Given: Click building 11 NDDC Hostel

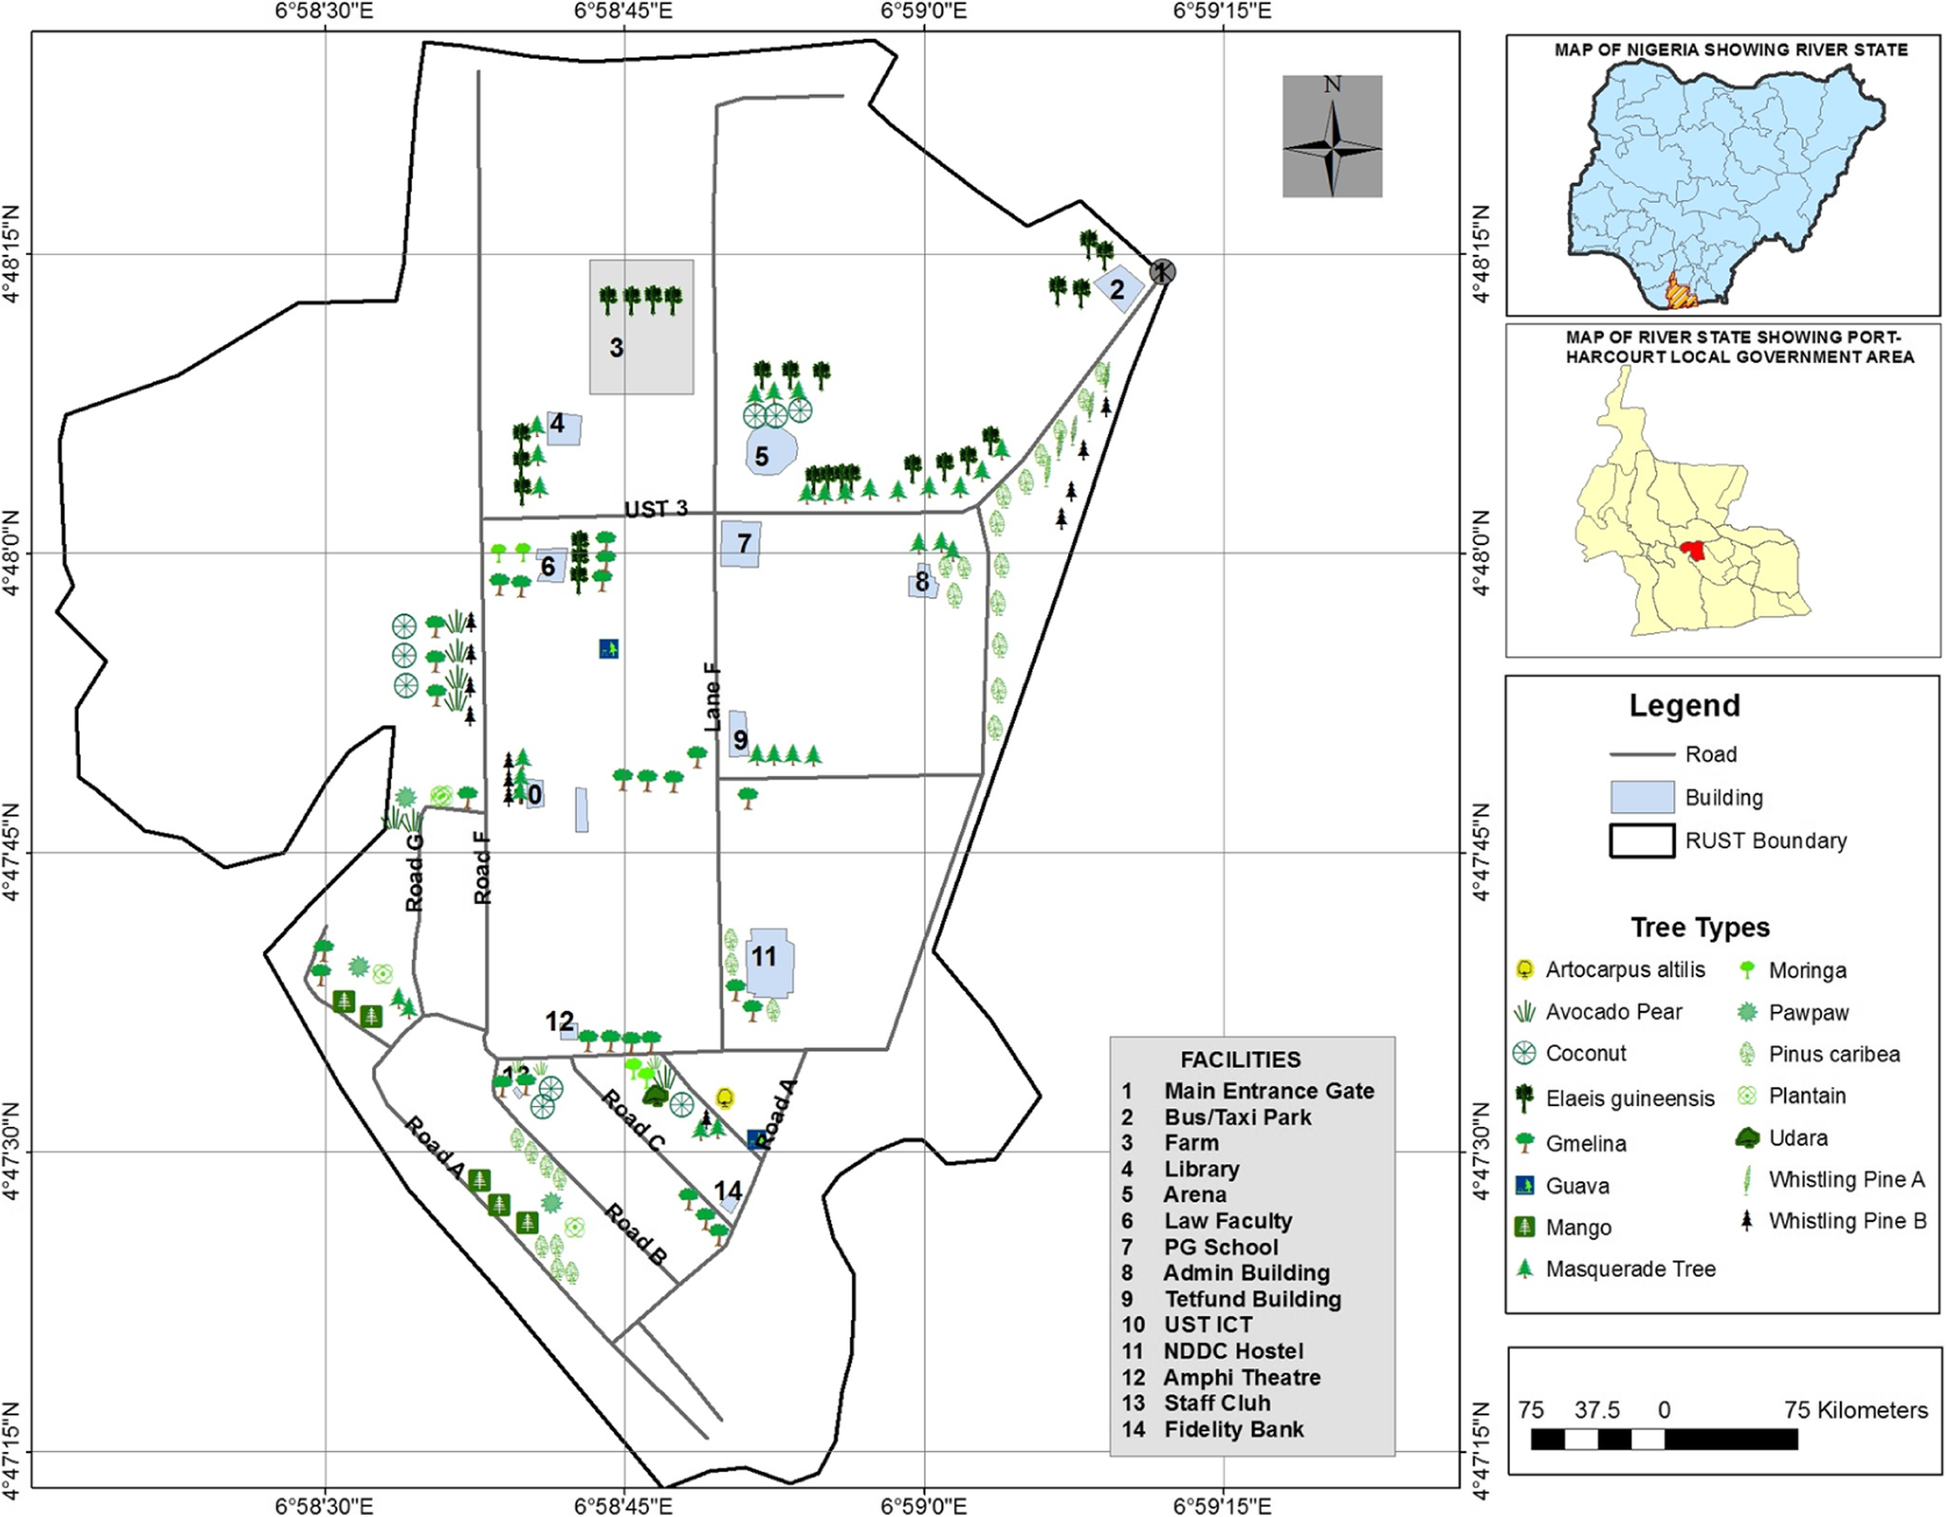Looking at the screenshot, I should pos(770,962).
